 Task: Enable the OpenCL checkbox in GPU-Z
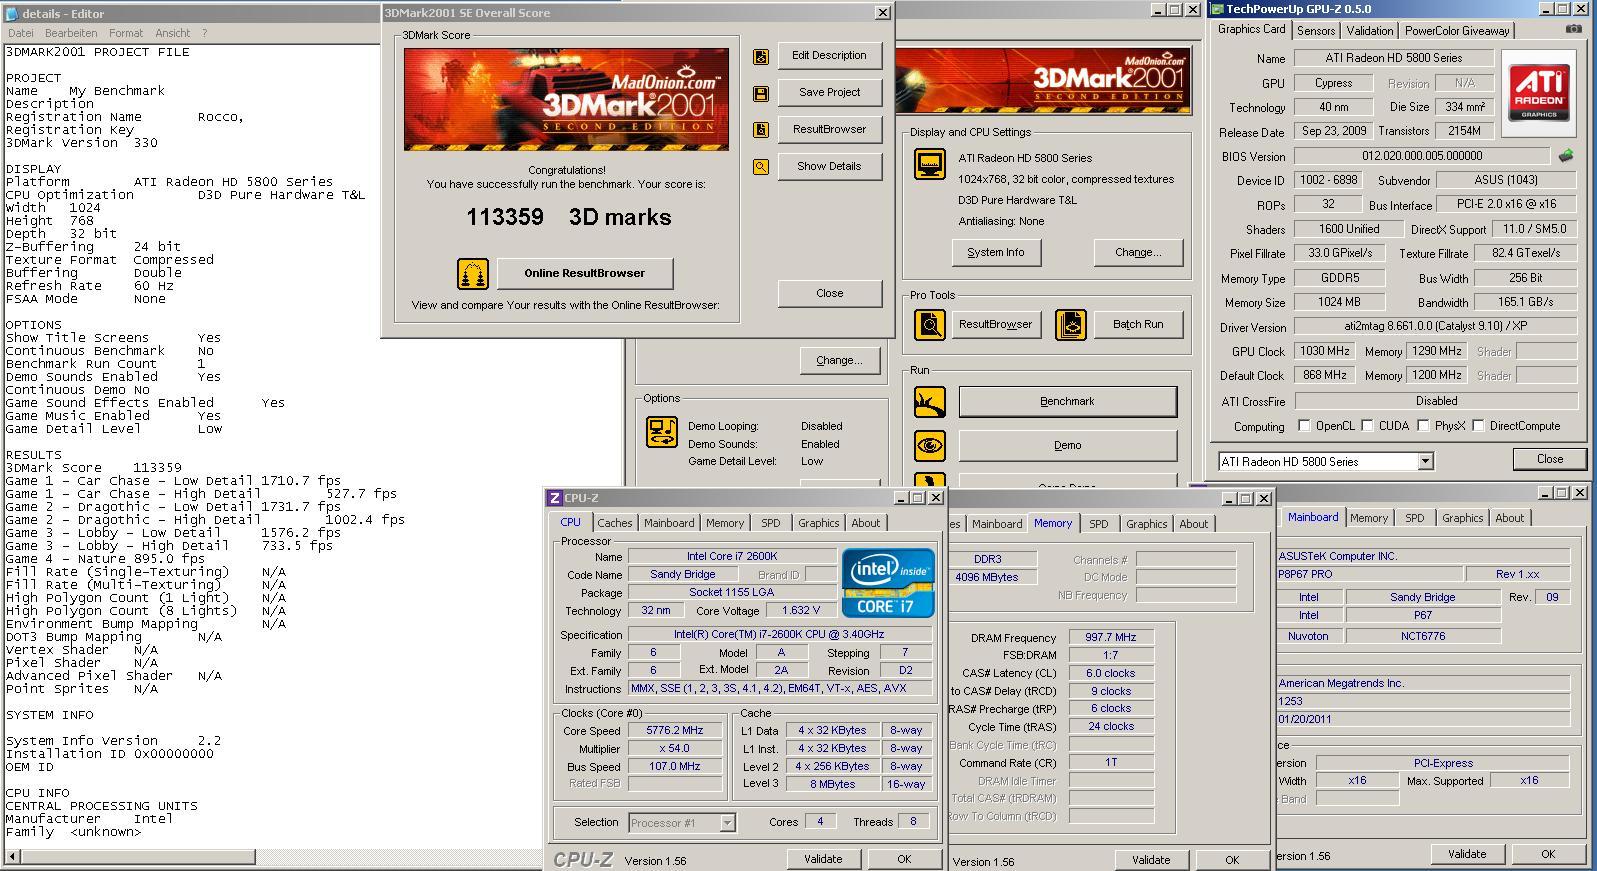coord(1303,426)
